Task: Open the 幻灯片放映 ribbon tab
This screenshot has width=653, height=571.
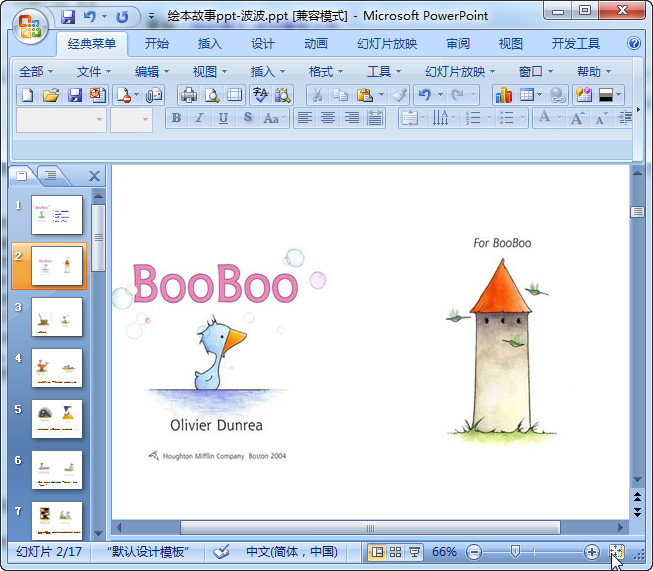Action: pos(387,43)
